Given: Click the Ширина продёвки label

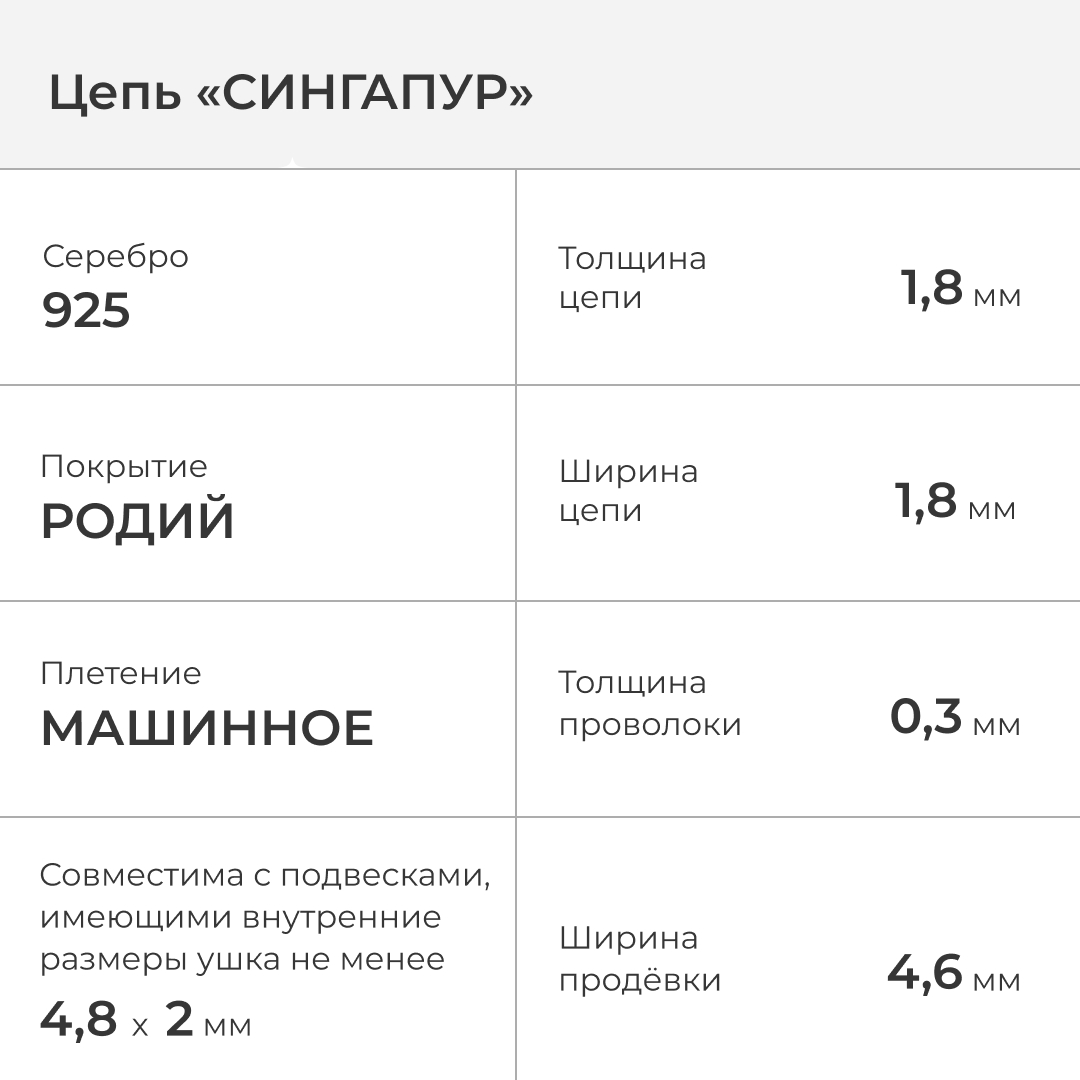Looking at the screenshot, I should point(640,959).
